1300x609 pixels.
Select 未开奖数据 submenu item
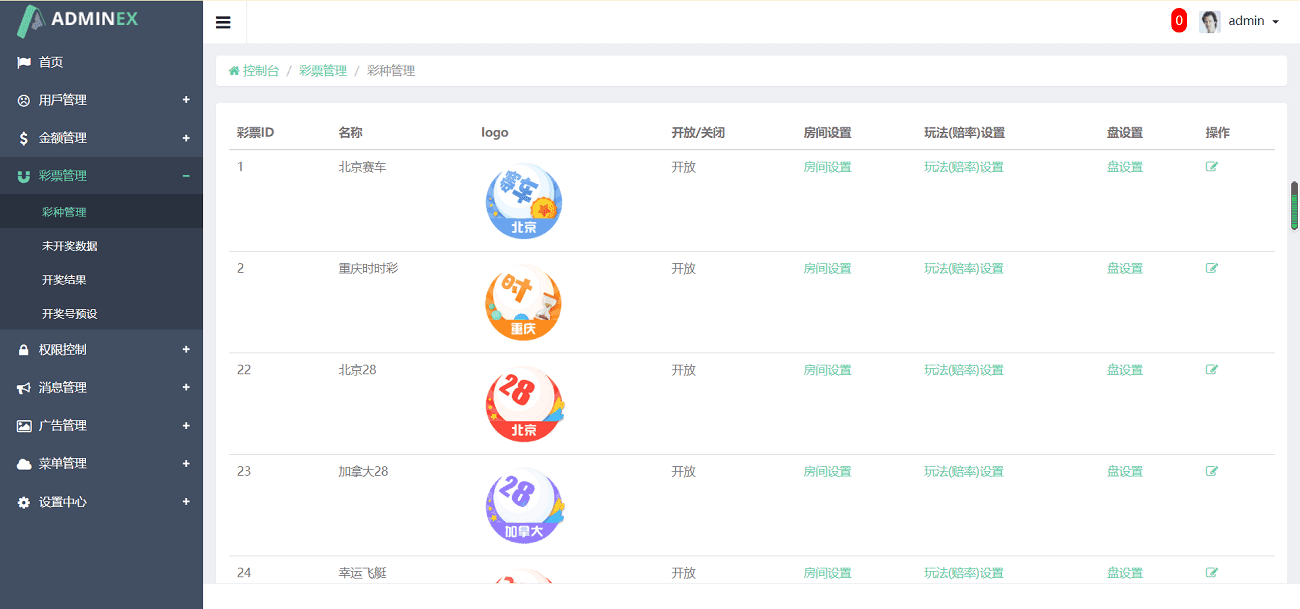(x=70, y=246)
